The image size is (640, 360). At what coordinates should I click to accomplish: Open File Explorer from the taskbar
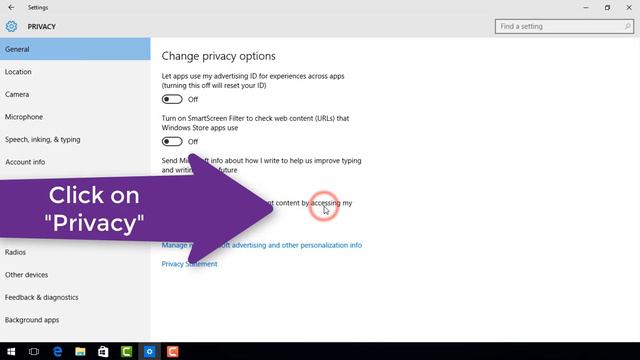tap(80, 351)
